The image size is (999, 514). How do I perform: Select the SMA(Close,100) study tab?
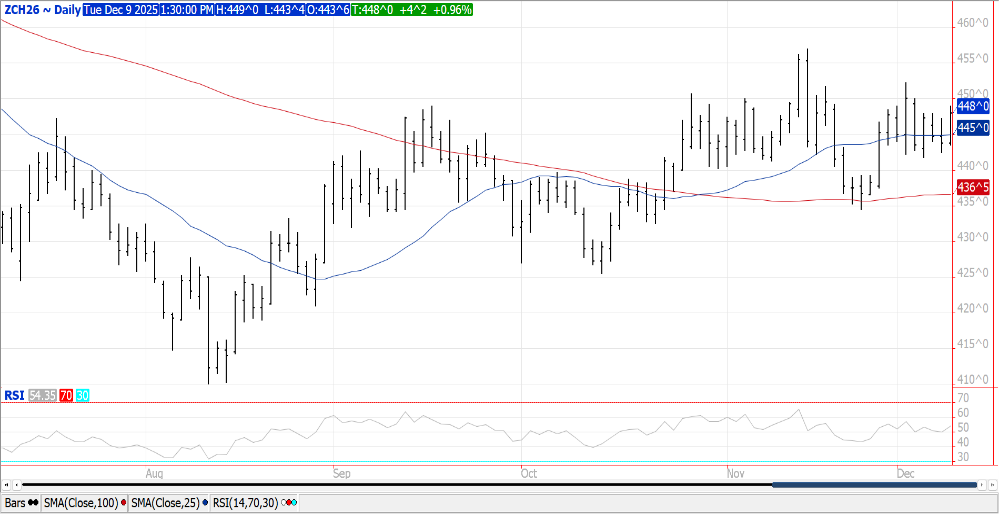[80, 502]
